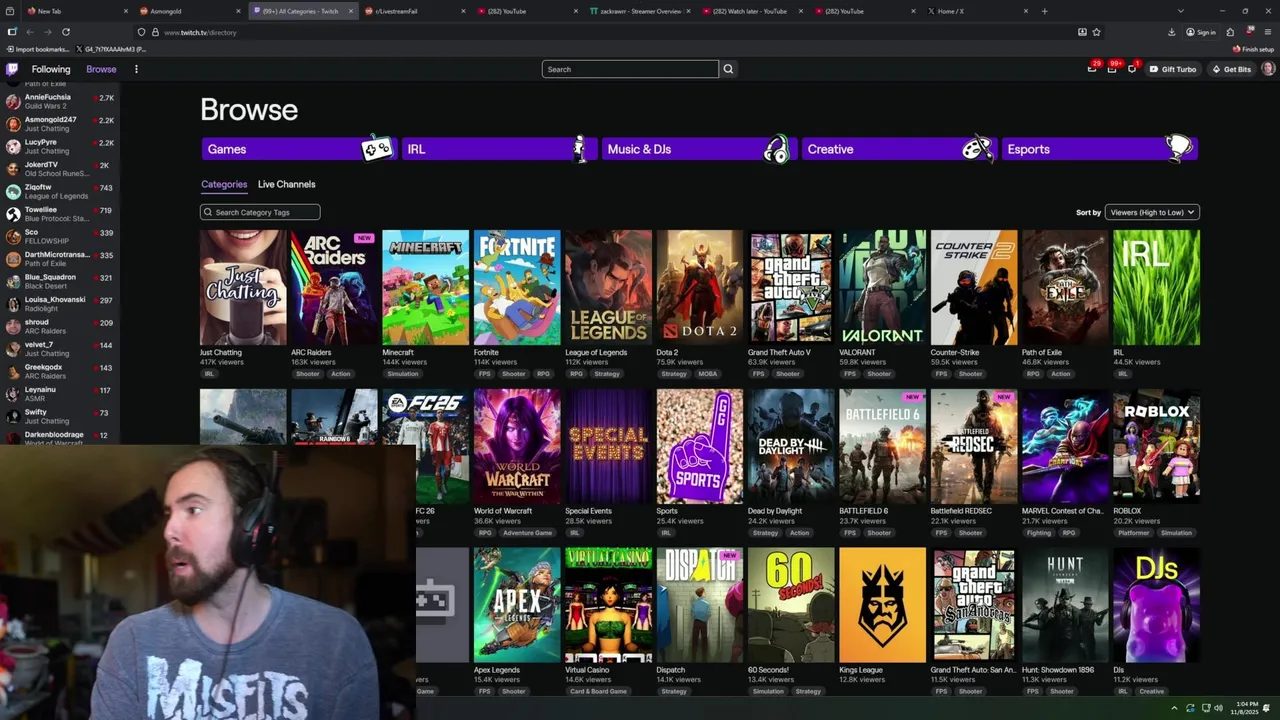Select the Categories tab

[224, 184]
